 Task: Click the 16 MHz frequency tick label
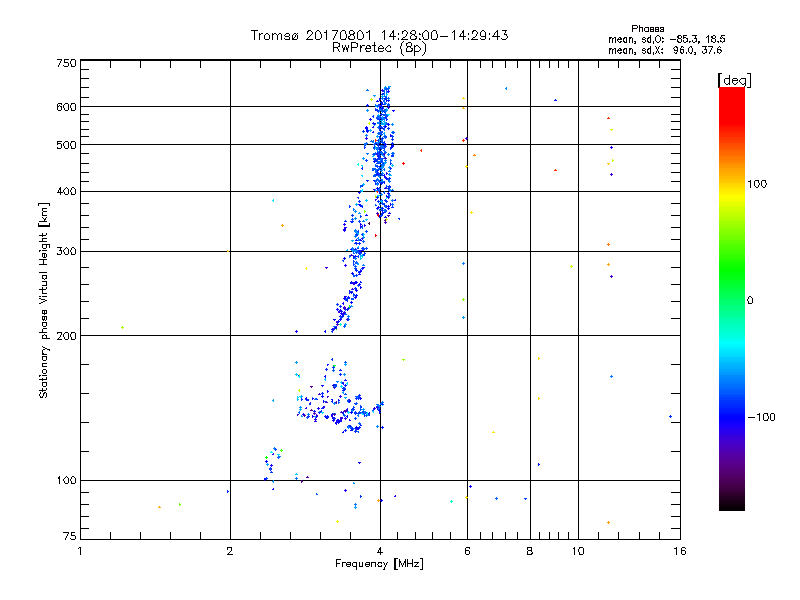coord(680,551)
